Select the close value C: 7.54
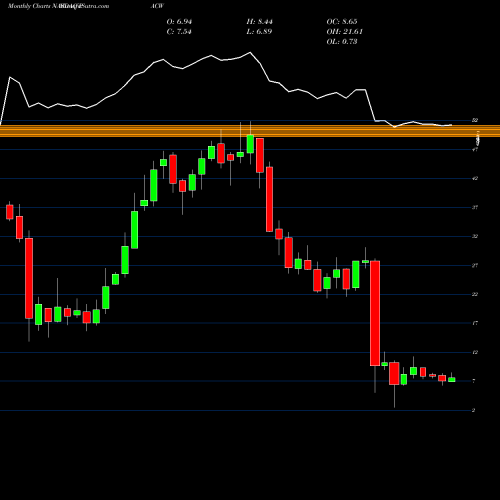Viewport: 500px width, 500px height. [x=179, y=32]
